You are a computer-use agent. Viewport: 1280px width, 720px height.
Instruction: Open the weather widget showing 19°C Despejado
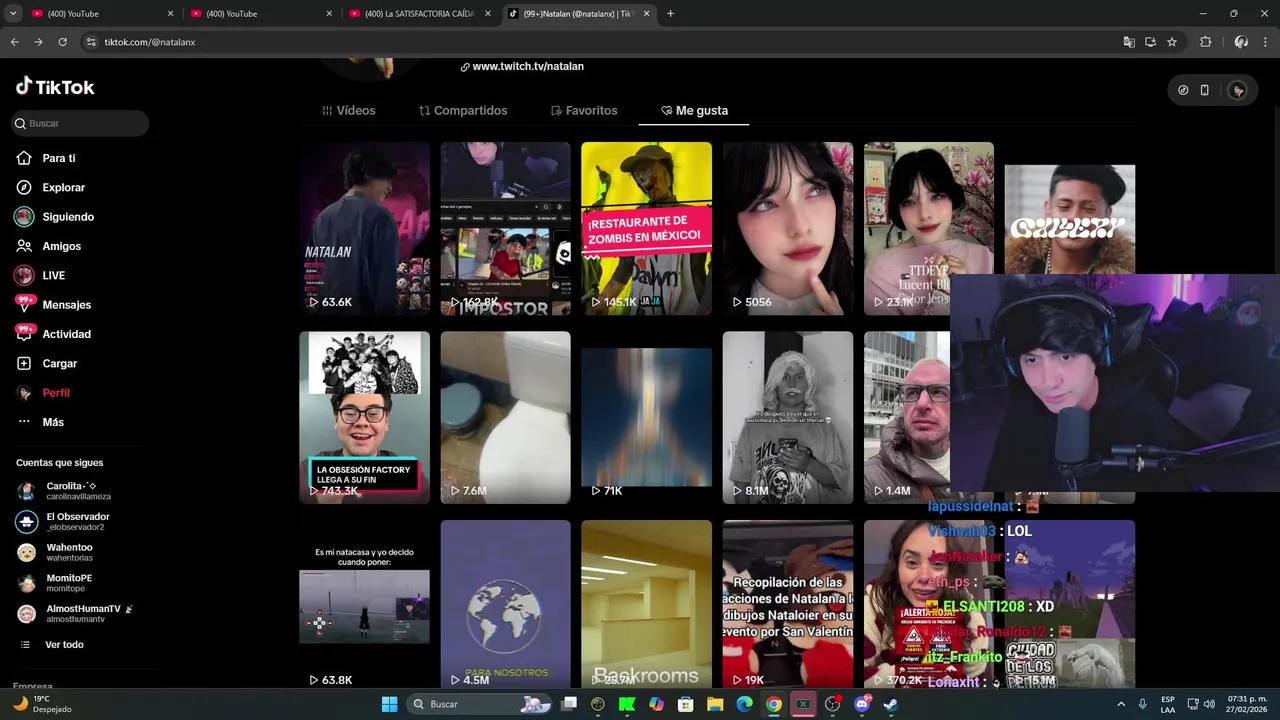(x=45, y=704)
